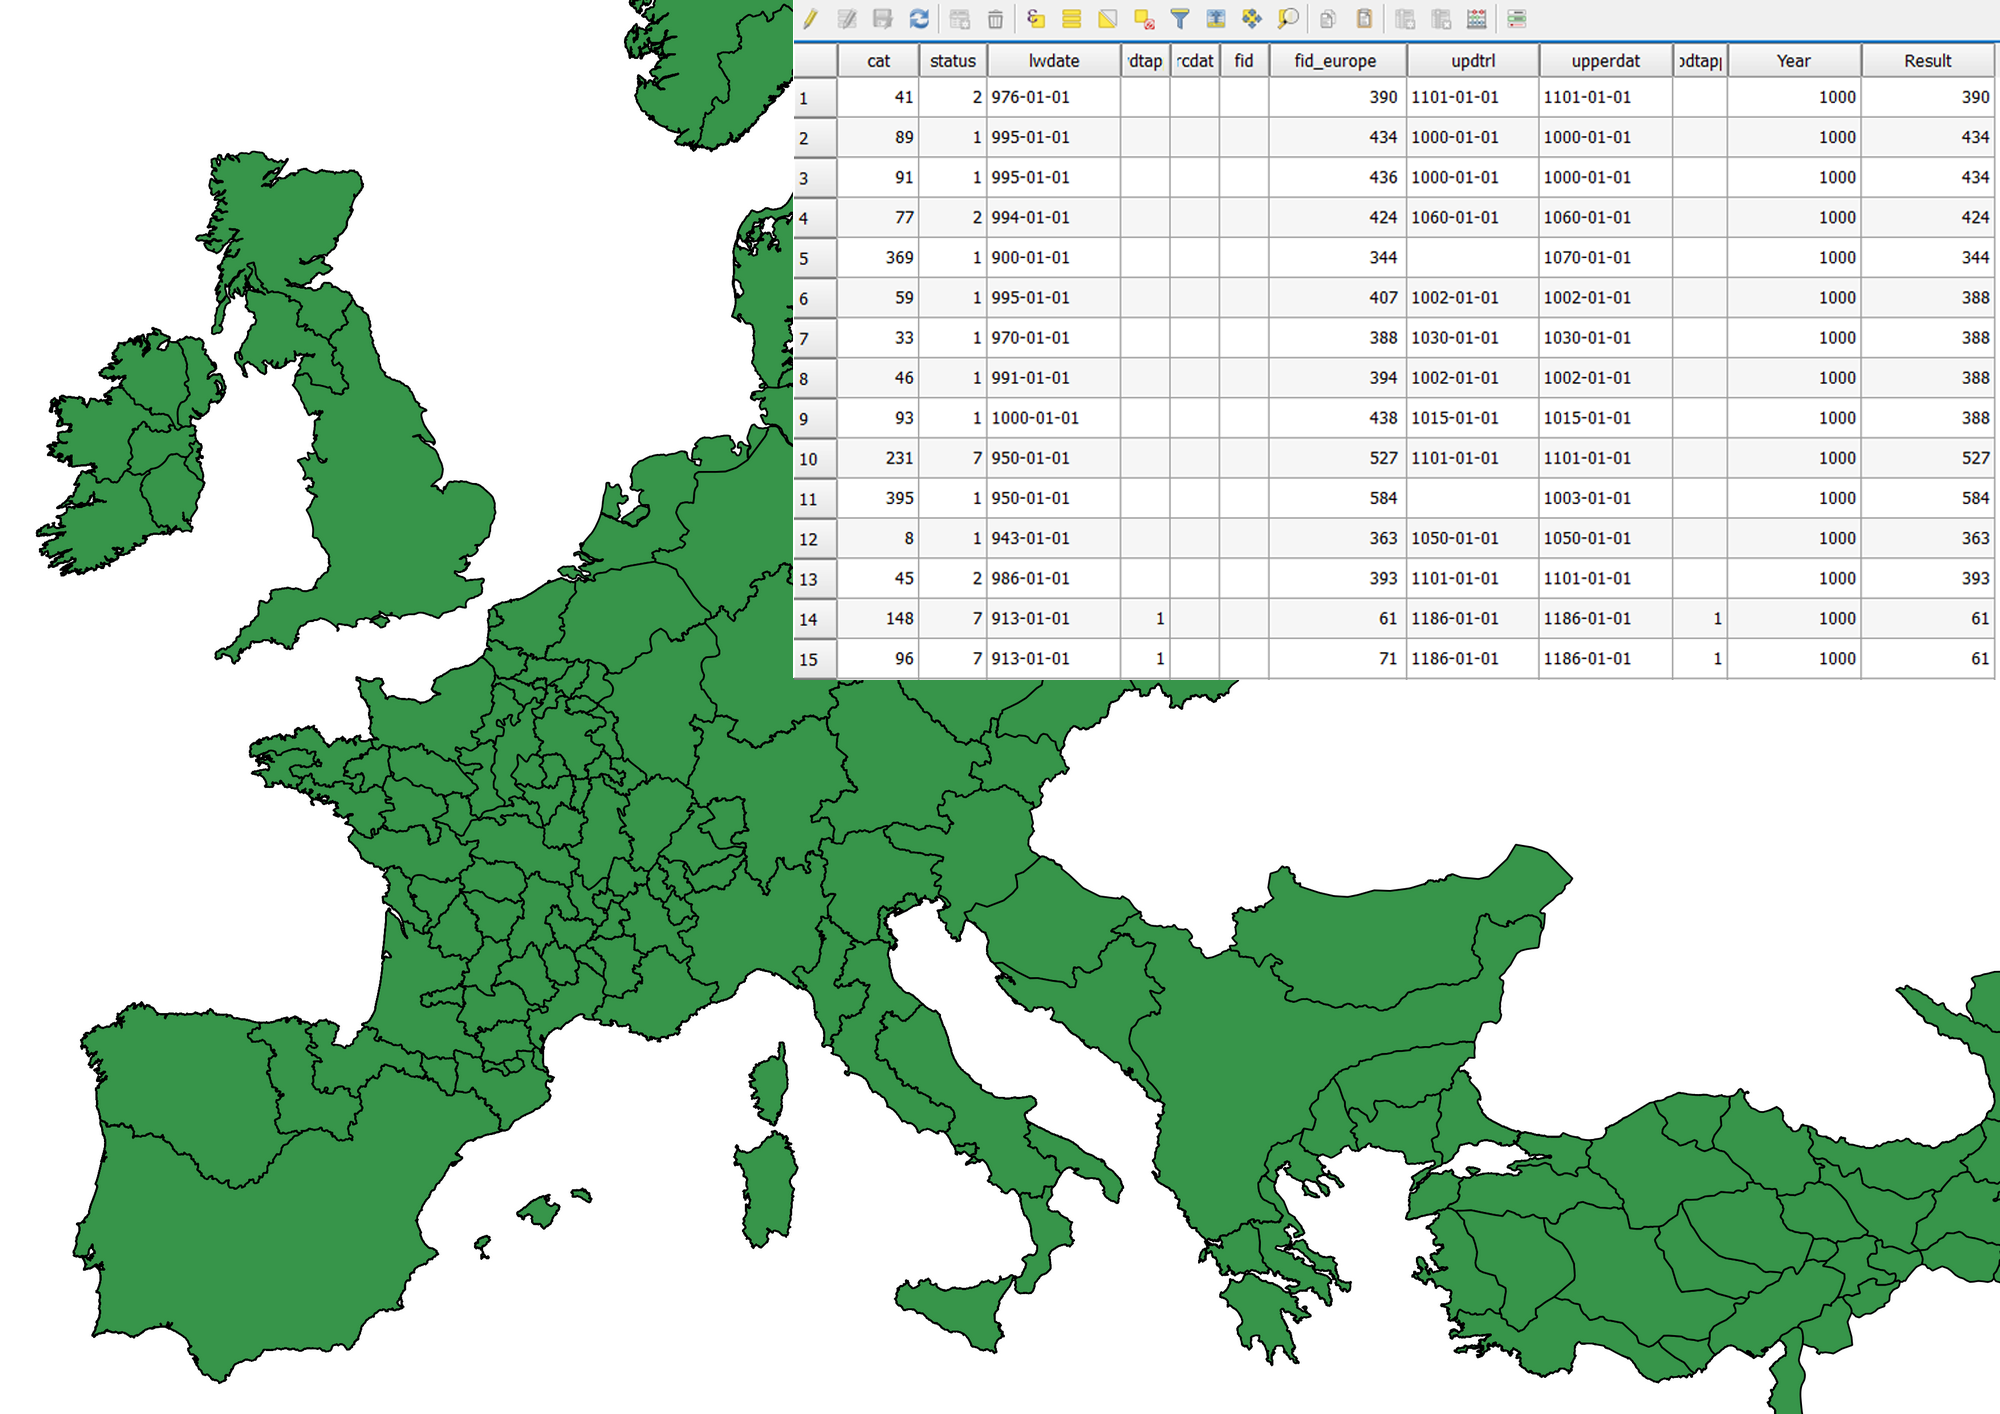This screenshot has height=1414, width=2000.
Task: Save edits using the save icon
Action: (x=884, y=18)
